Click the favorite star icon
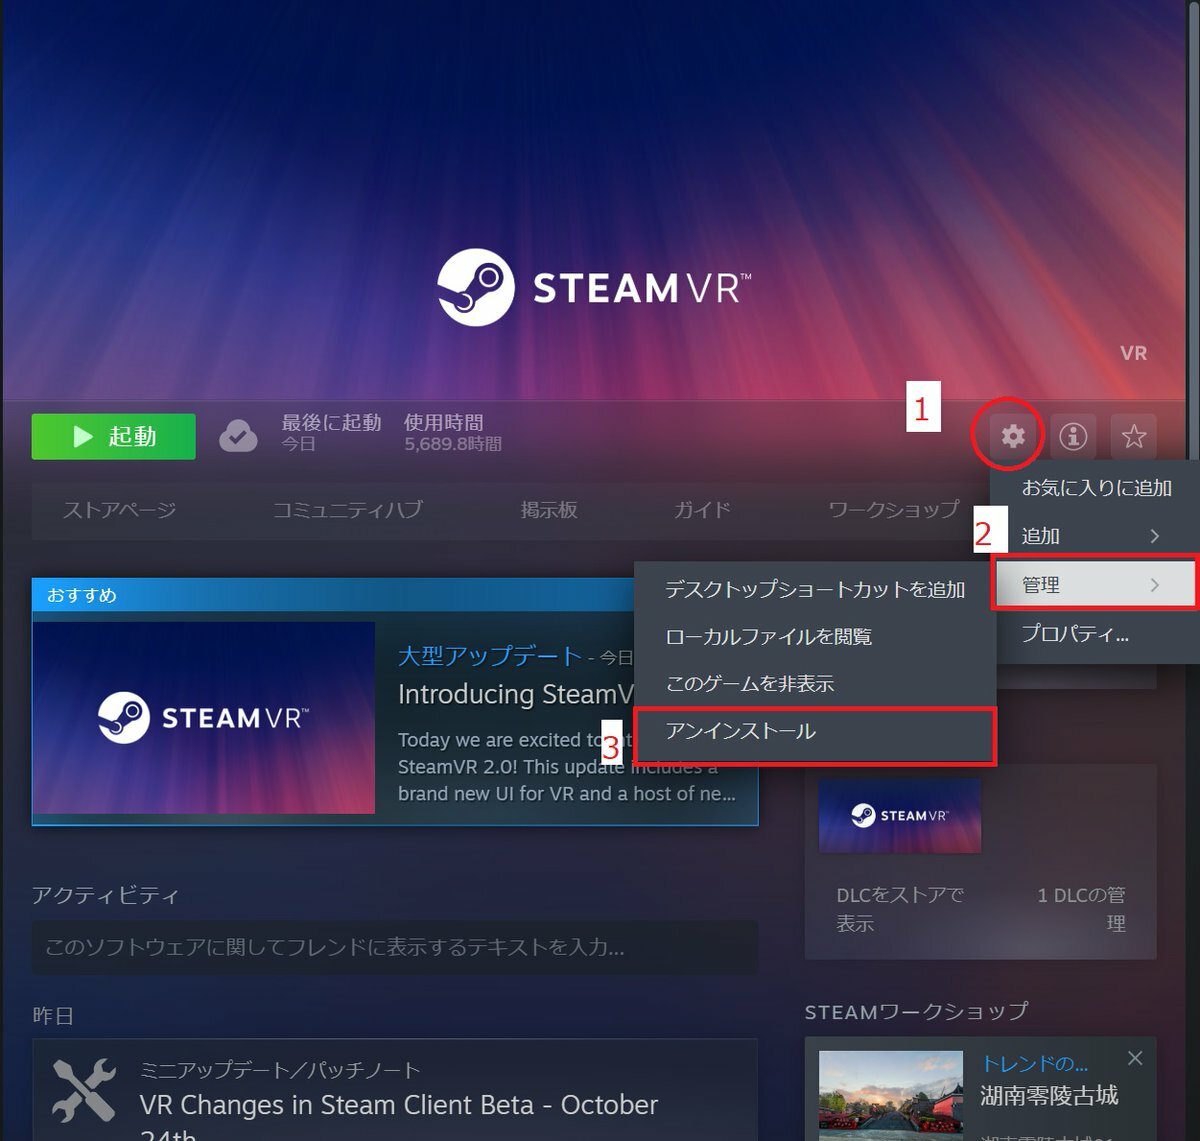The image size is (1200, 1141). [x=1133, y=436]
